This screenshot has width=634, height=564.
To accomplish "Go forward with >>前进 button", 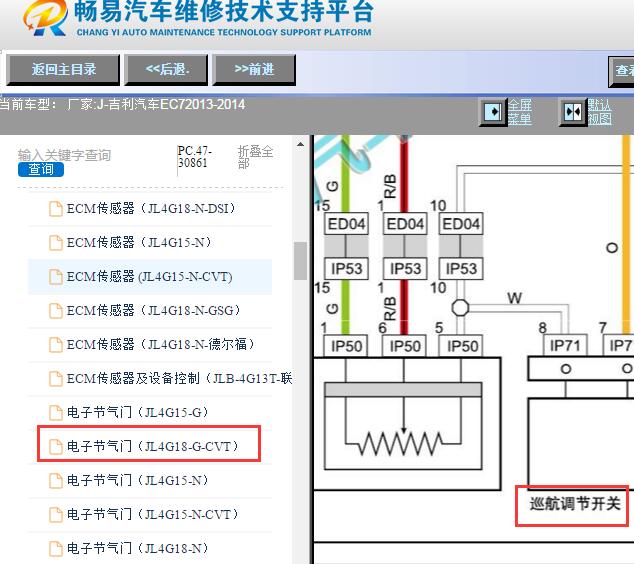I will (x=254, y=70).
